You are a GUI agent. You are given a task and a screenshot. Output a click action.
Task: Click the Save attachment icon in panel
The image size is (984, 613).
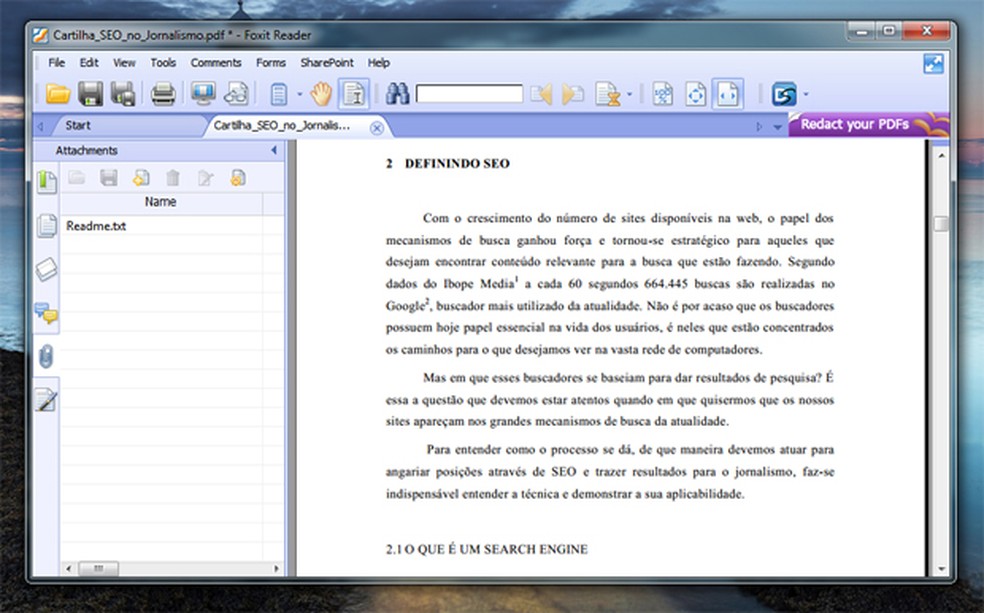[x=109, y=178]
